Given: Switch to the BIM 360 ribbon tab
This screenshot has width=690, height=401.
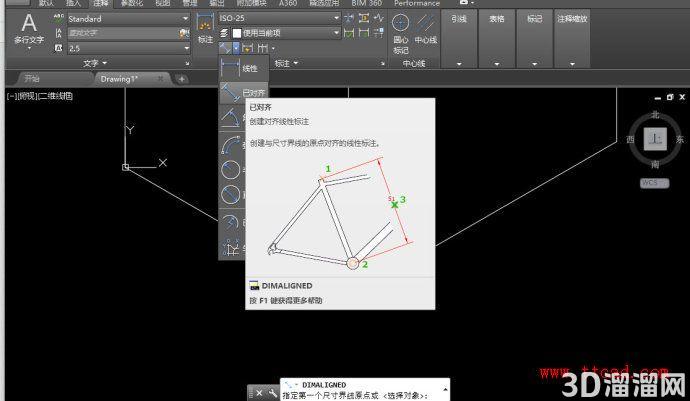Looking at the screenshot, I should tap(367, 3).
